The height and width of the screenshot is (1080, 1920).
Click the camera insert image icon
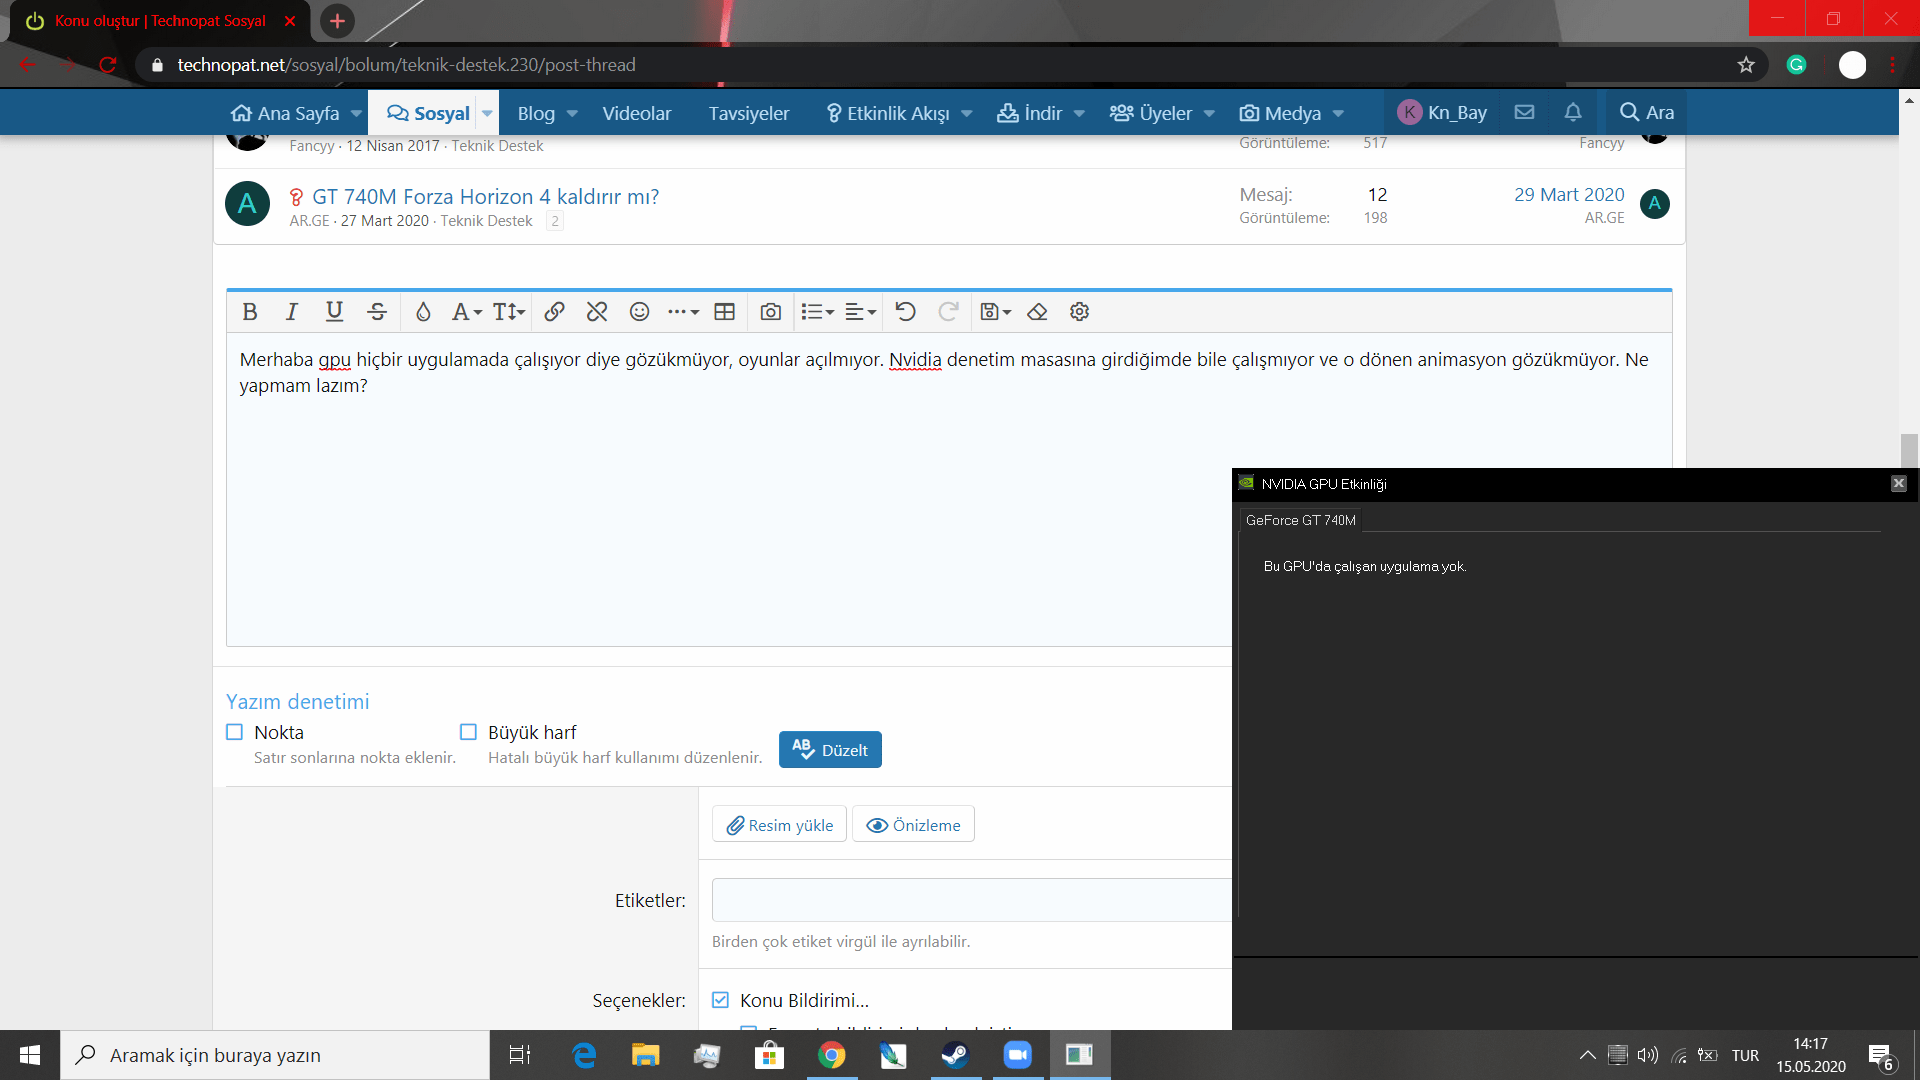[x=770, y=312]
